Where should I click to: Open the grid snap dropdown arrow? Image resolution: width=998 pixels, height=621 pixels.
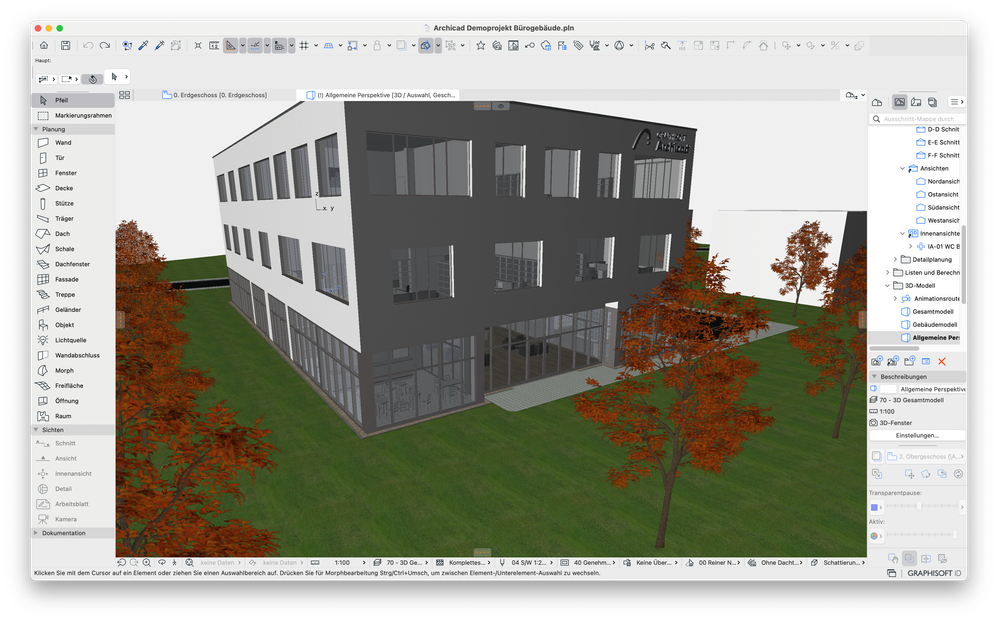(316, 45)
